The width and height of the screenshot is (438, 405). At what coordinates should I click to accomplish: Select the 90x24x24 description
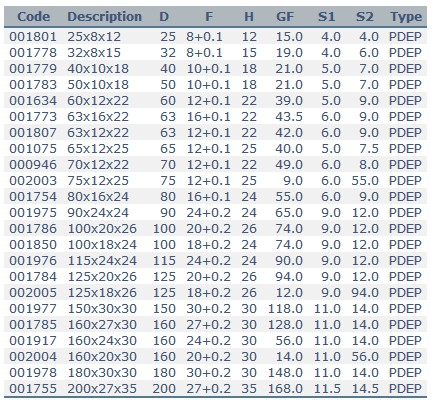98,213
